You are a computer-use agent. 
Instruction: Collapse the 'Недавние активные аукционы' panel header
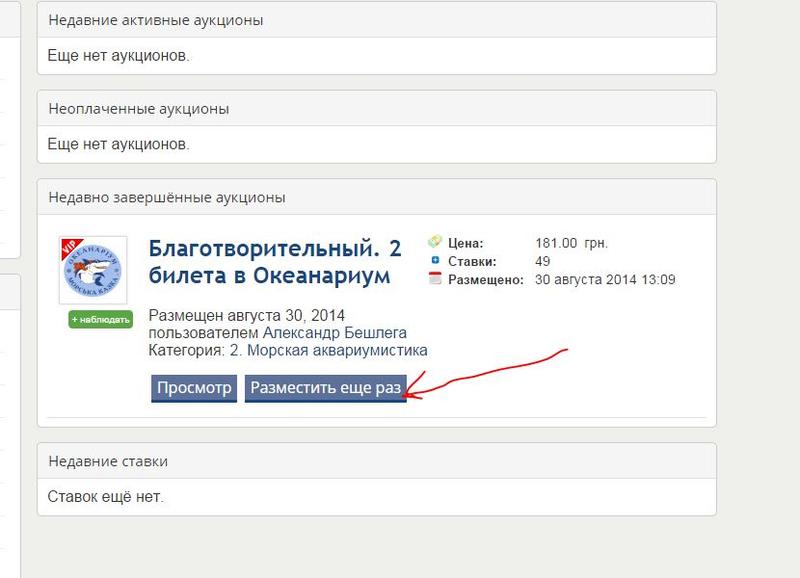pos(376,20)
